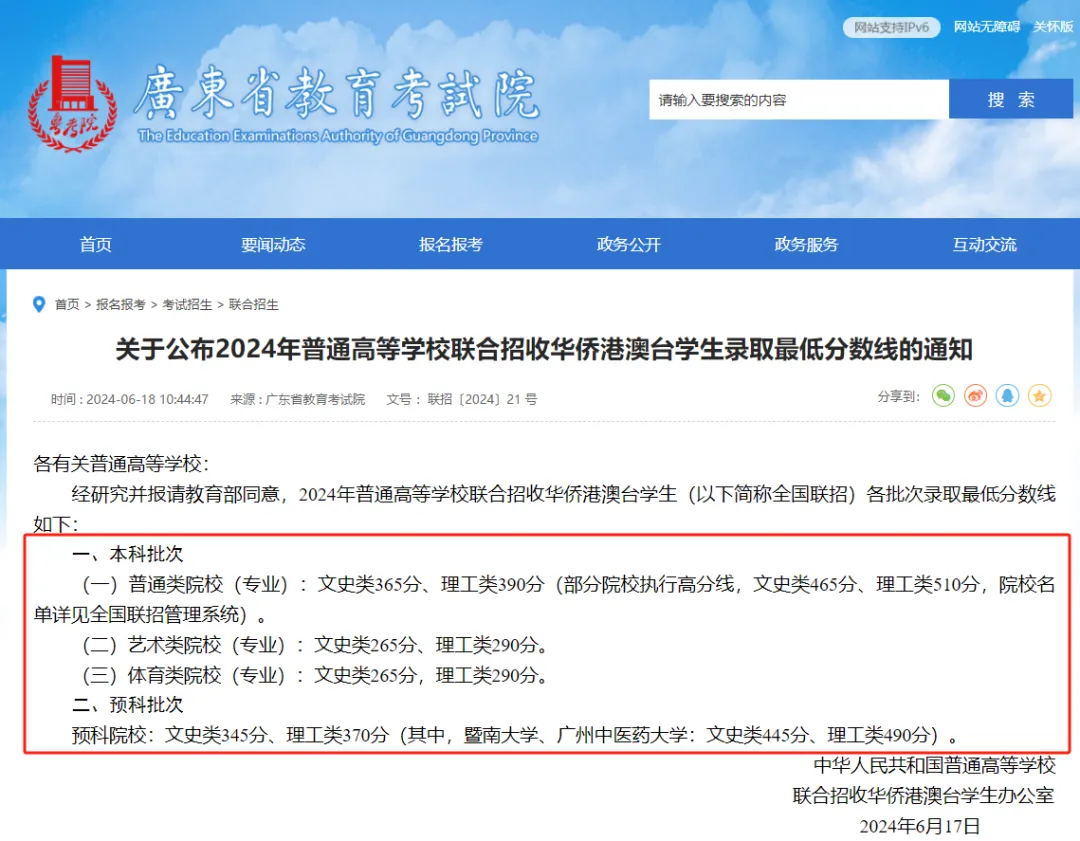Click inside the search input field

pos(800,99)
